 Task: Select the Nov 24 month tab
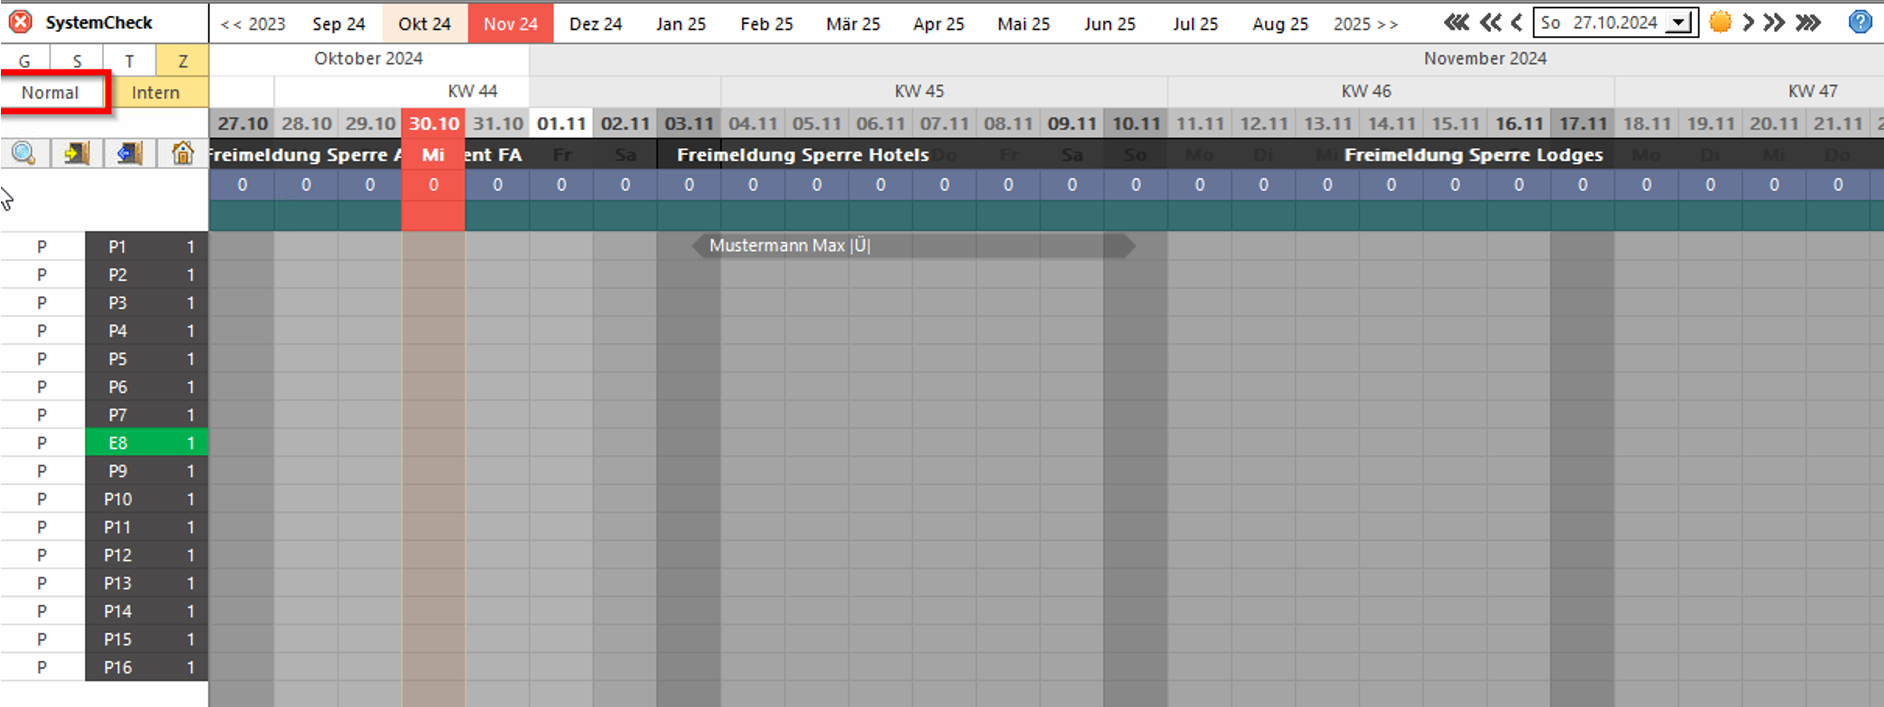point(510,24)
